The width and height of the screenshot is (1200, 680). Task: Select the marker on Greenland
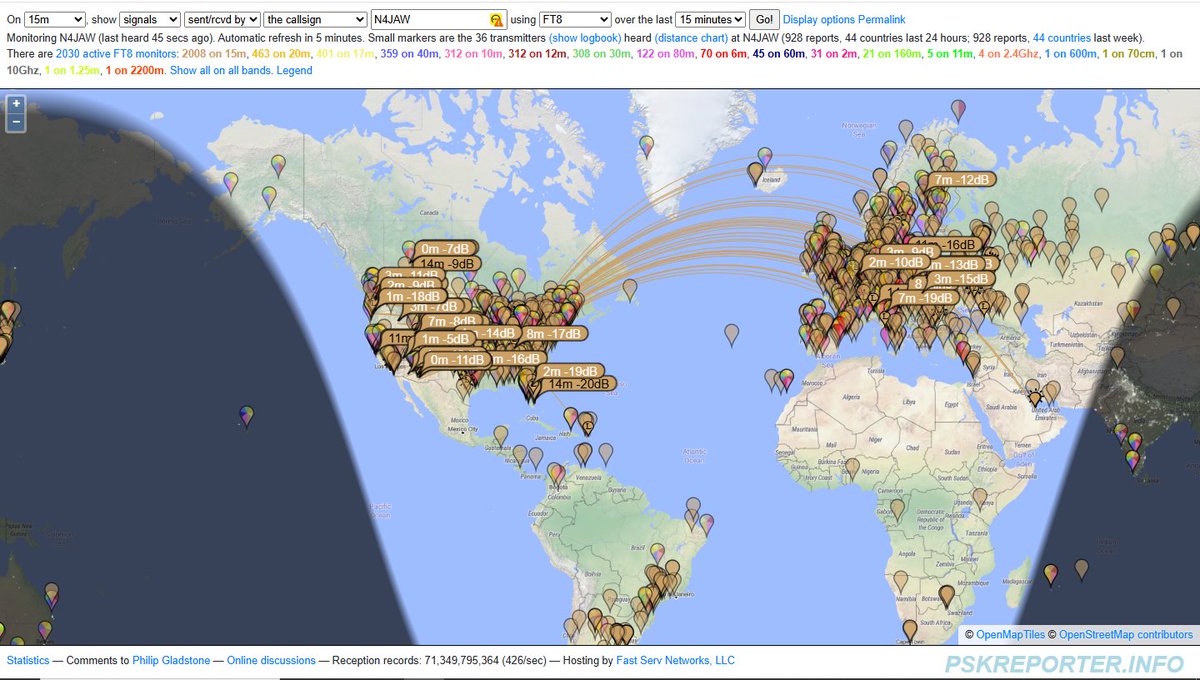point(646,147)
